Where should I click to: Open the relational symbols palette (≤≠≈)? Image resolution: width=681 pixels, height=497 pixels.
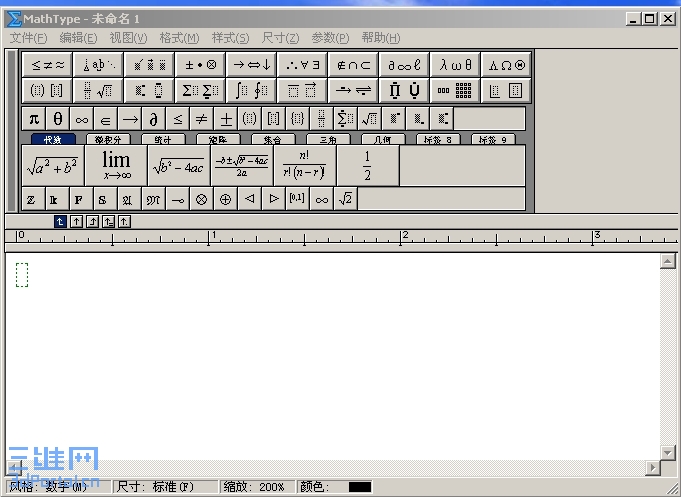47,65
